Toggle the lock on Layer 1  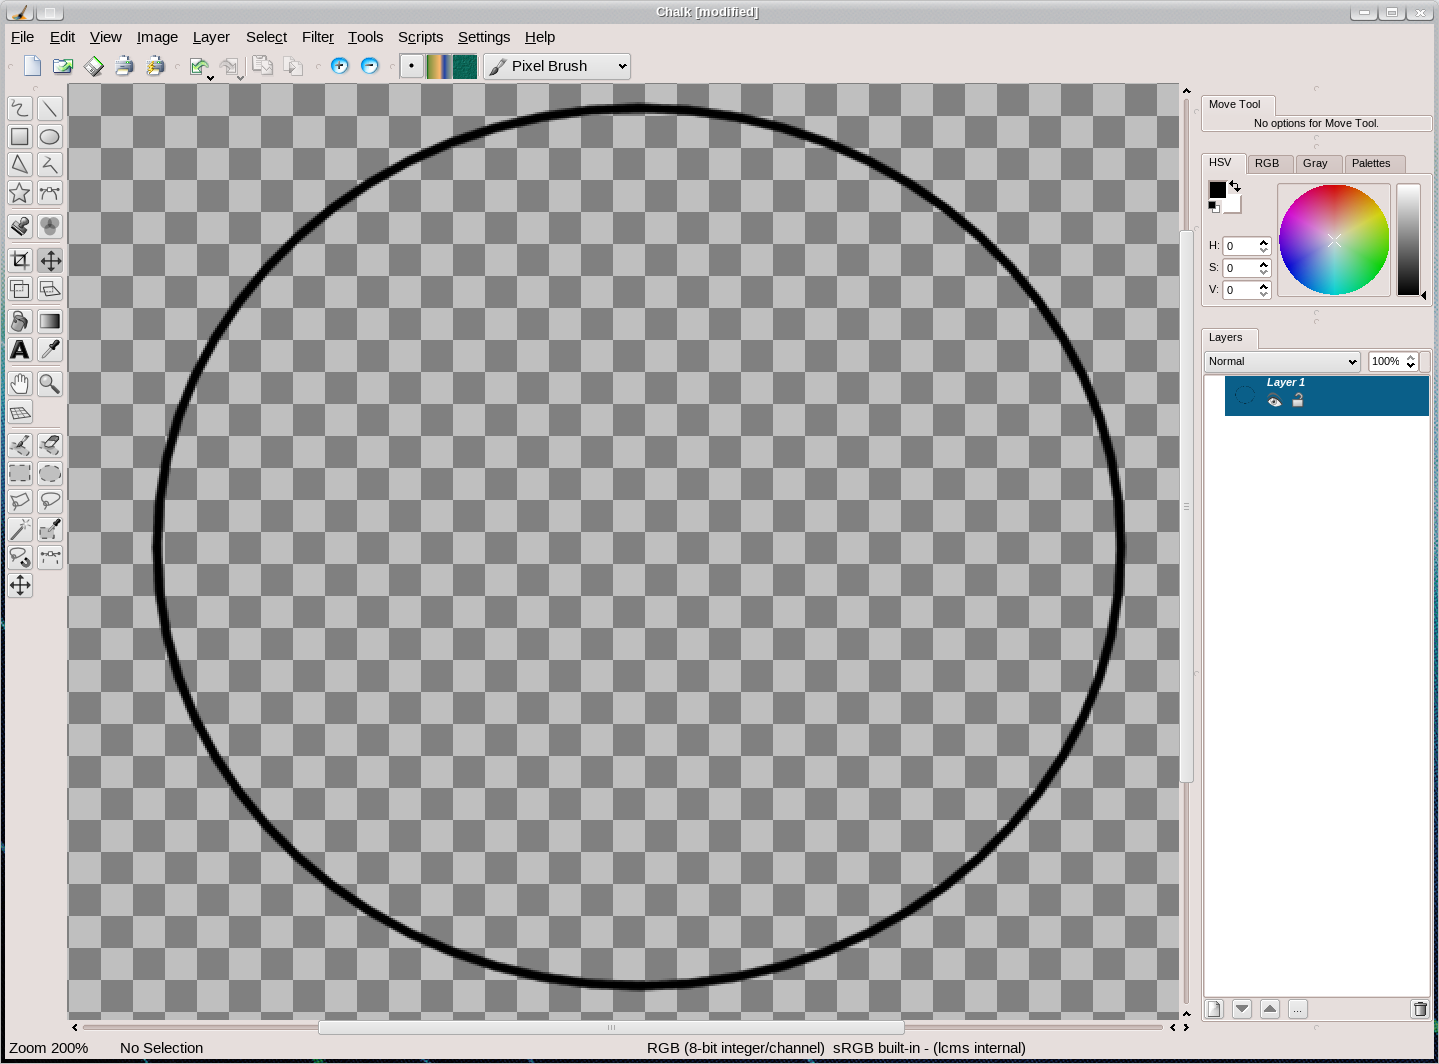coord(1298,401)
